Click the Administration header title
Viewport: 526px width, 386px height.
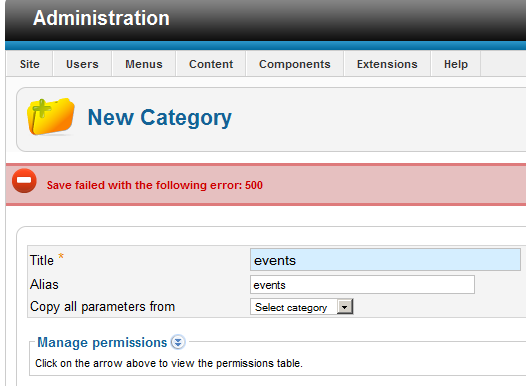coord(101,18)
